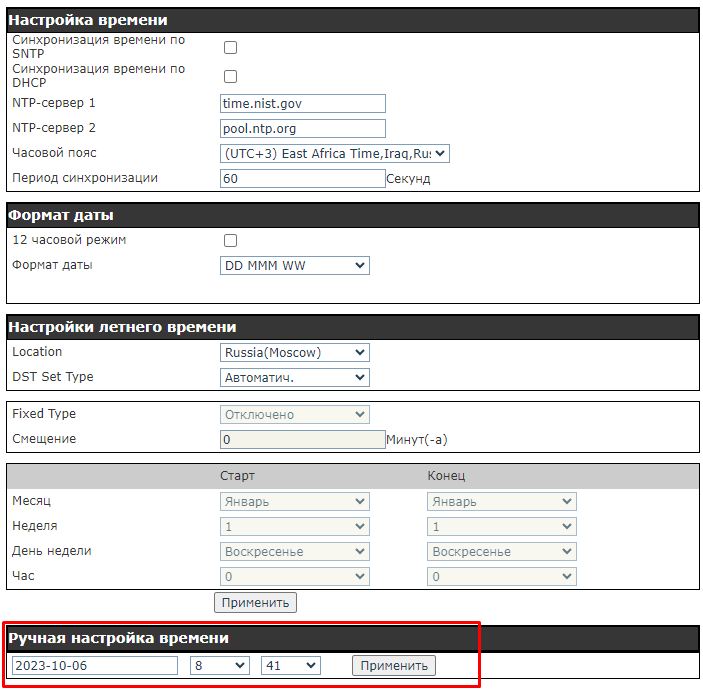The height and width of the screenshot is (691, 703).
Task: Open the Старт month dropdown
Action: pos(294,502)
